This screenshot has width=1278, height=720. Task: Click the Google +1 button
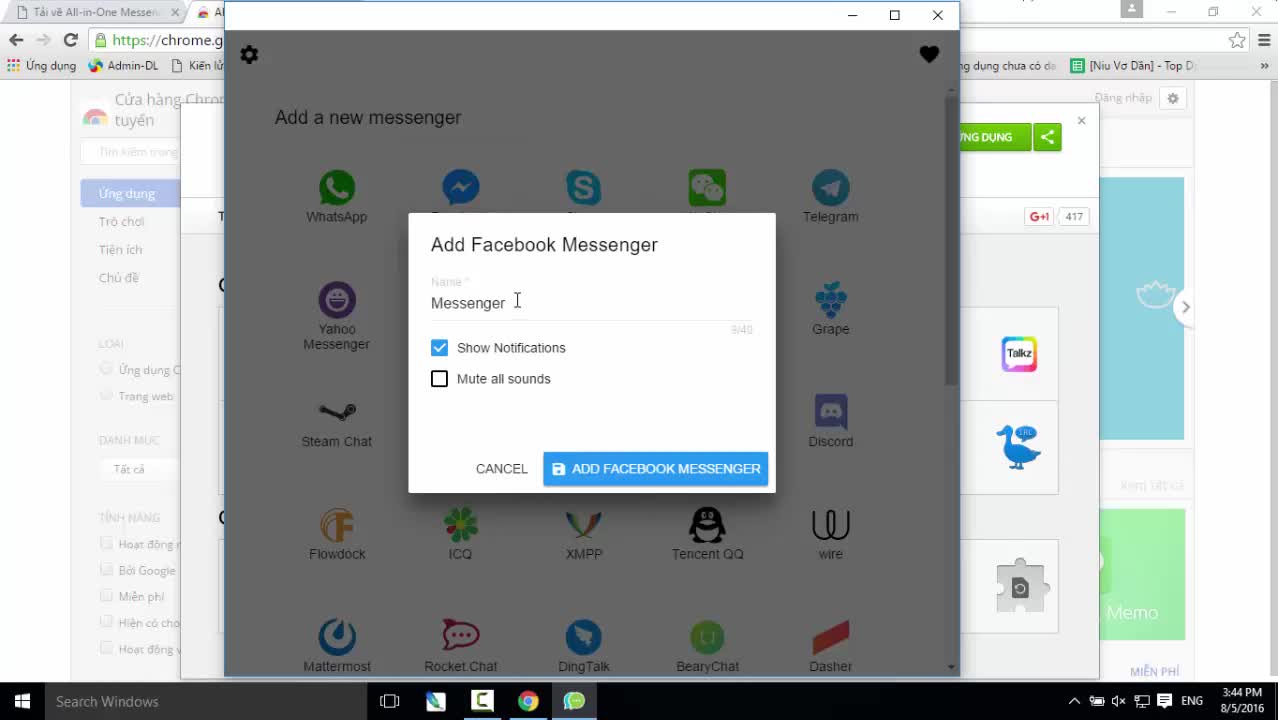(x=1039, y=217)
